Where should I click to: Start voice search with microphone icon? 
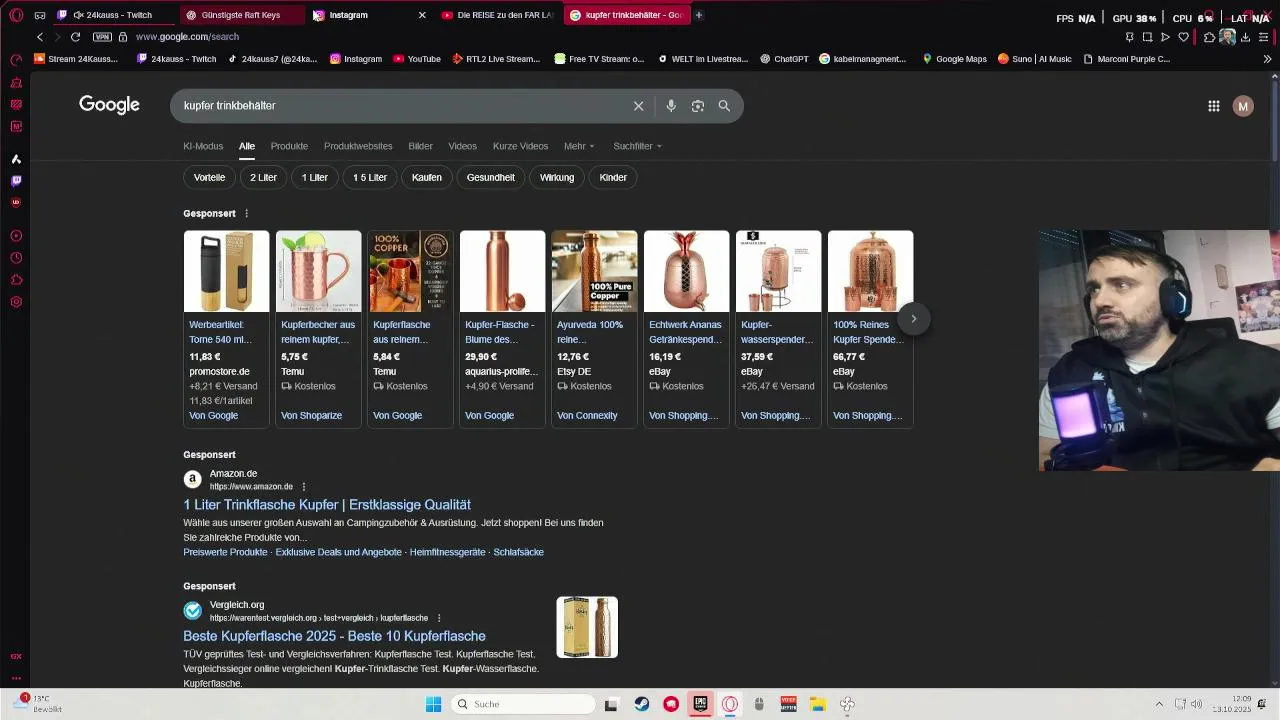click(671, 106)
